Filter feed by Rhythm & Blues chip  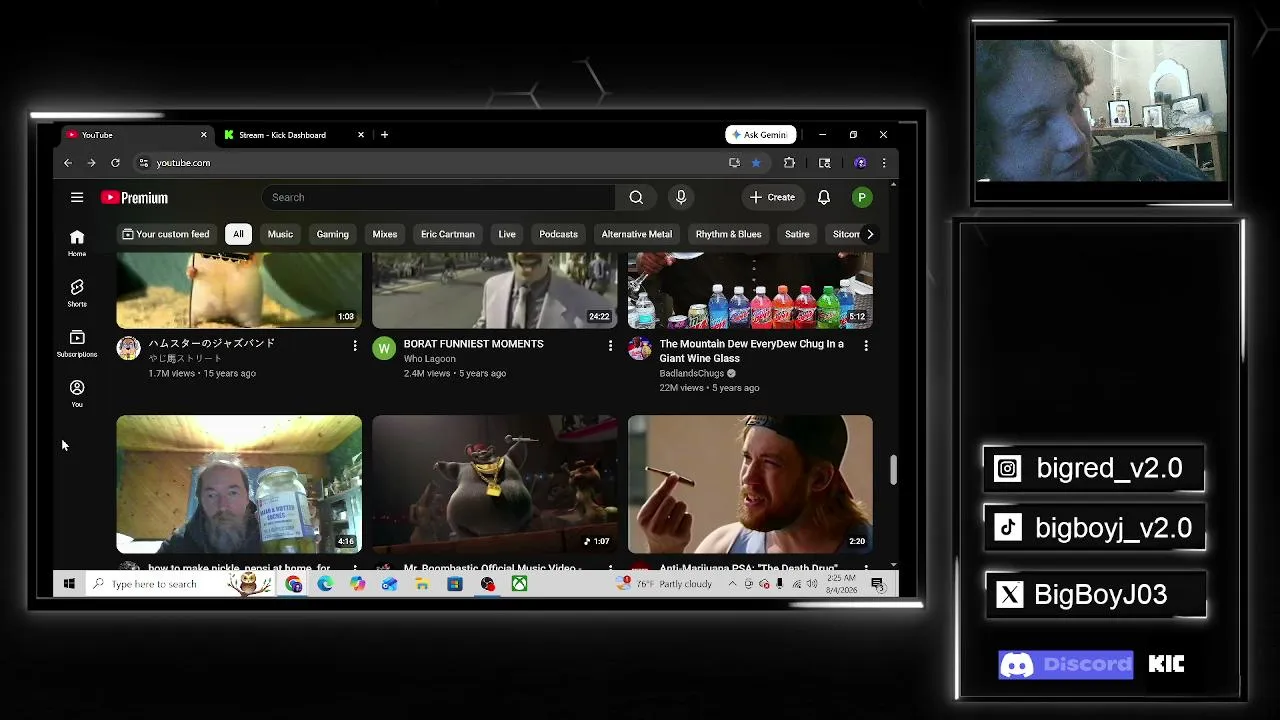(x=729, y=234)
